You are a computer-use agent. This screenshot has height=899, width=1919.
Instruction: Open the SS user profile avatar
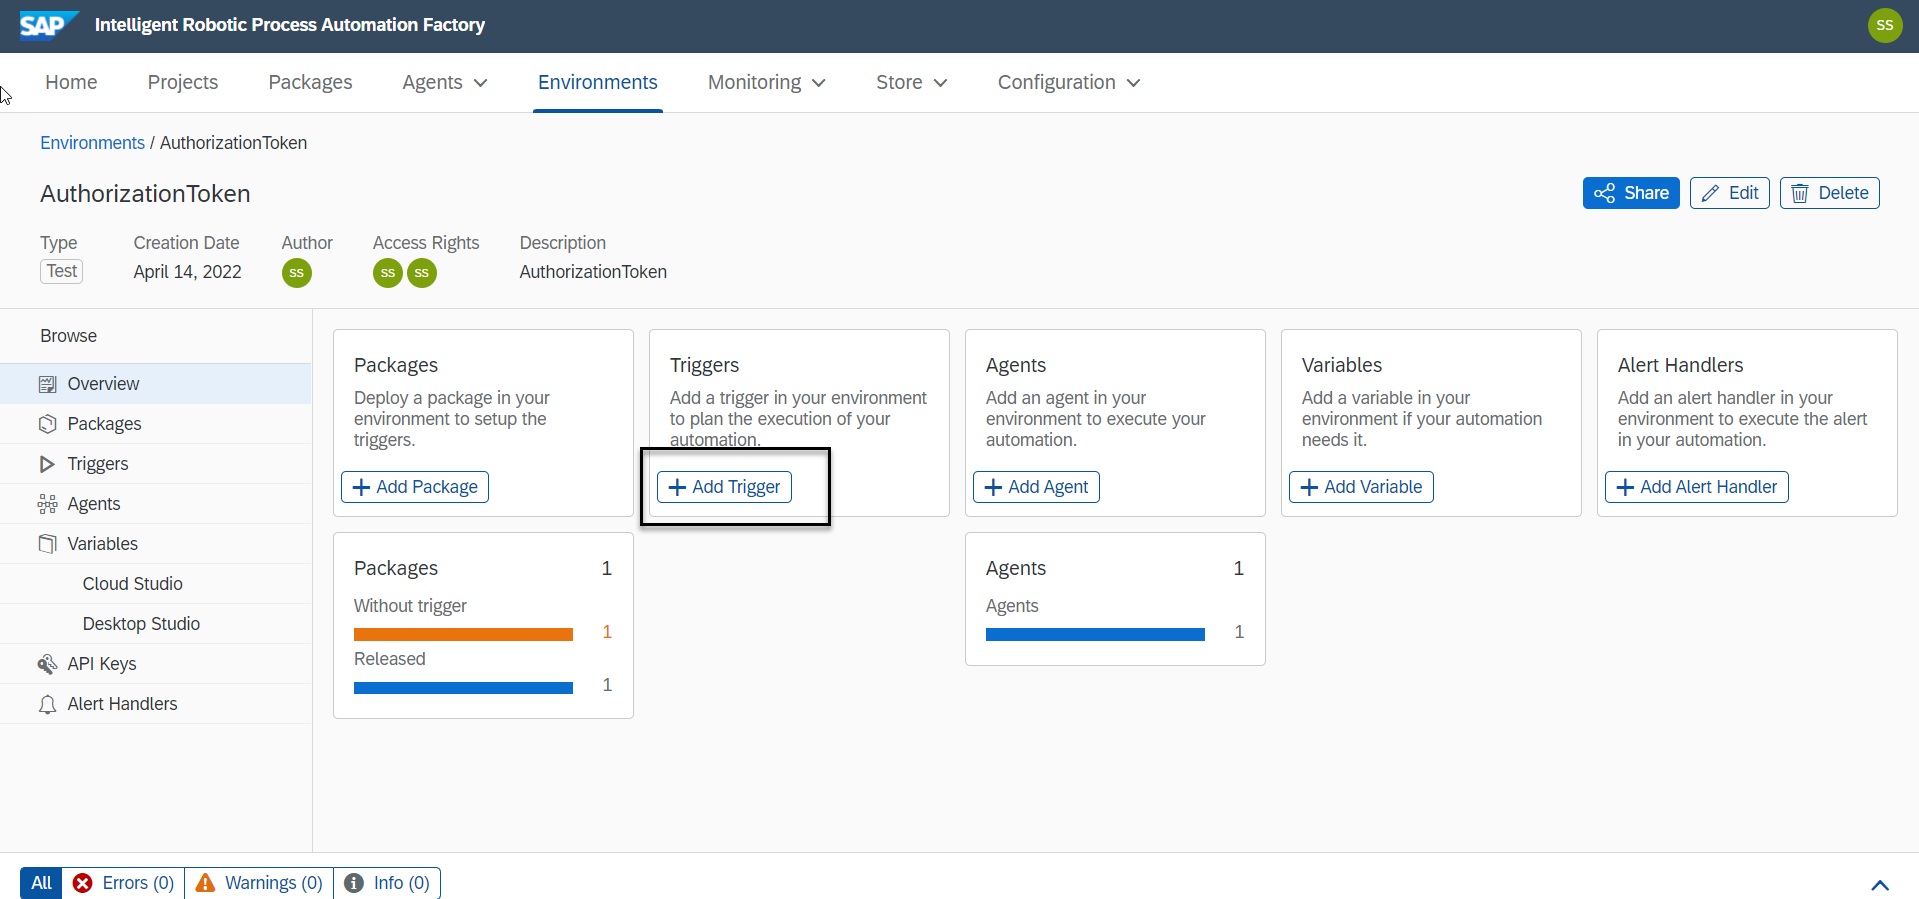(1884, 25)
